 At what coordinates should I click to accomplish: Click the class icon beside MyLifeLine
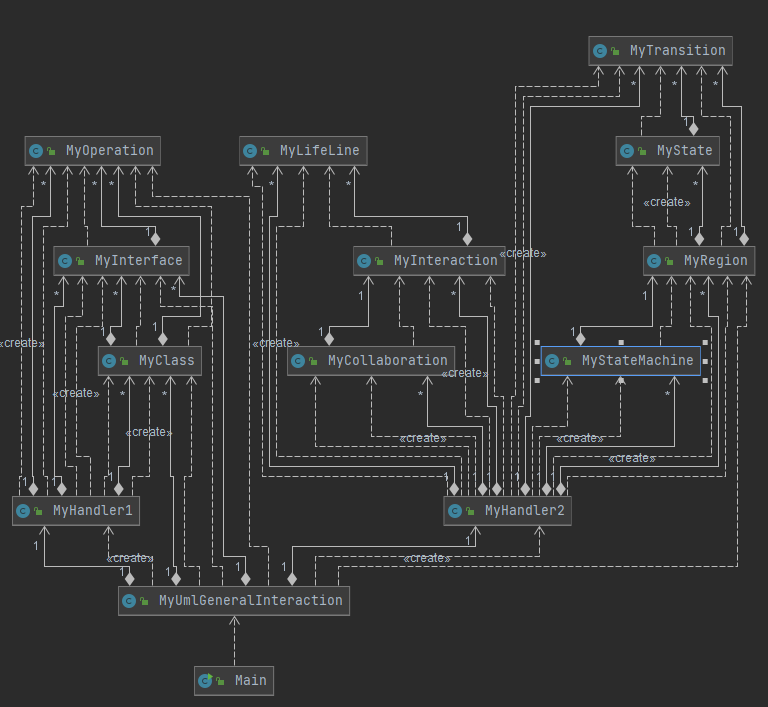coord(250,151)
